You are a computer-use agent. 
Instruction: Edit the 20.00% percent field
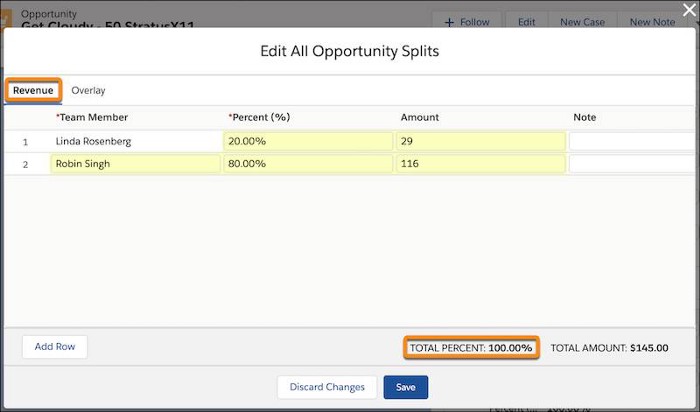(x=307, y=141)
